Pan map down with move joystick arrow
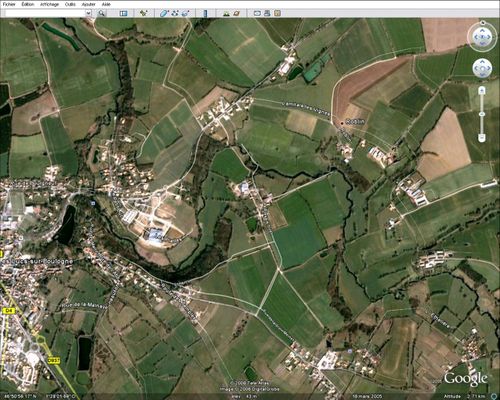Image resolution: width=500 pixels, height=400 pixels. coord(482,74)
